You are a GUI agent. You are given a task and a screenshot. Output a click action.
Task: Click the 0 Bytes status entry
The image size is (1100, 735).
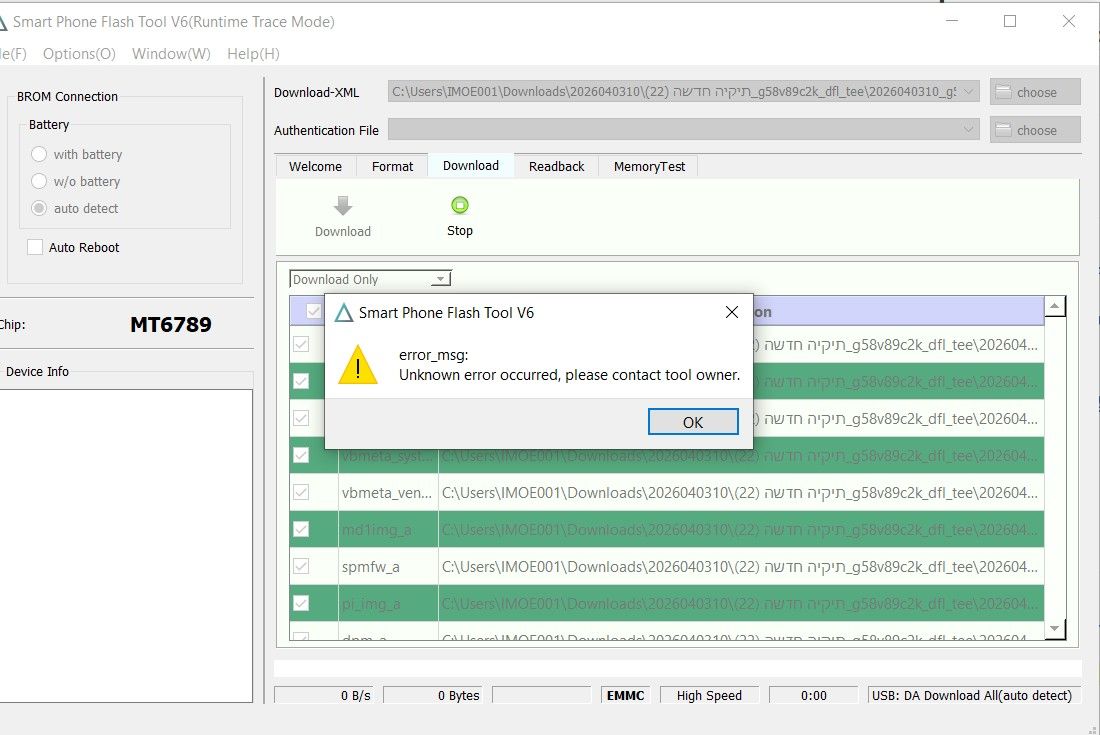point(432,696)
